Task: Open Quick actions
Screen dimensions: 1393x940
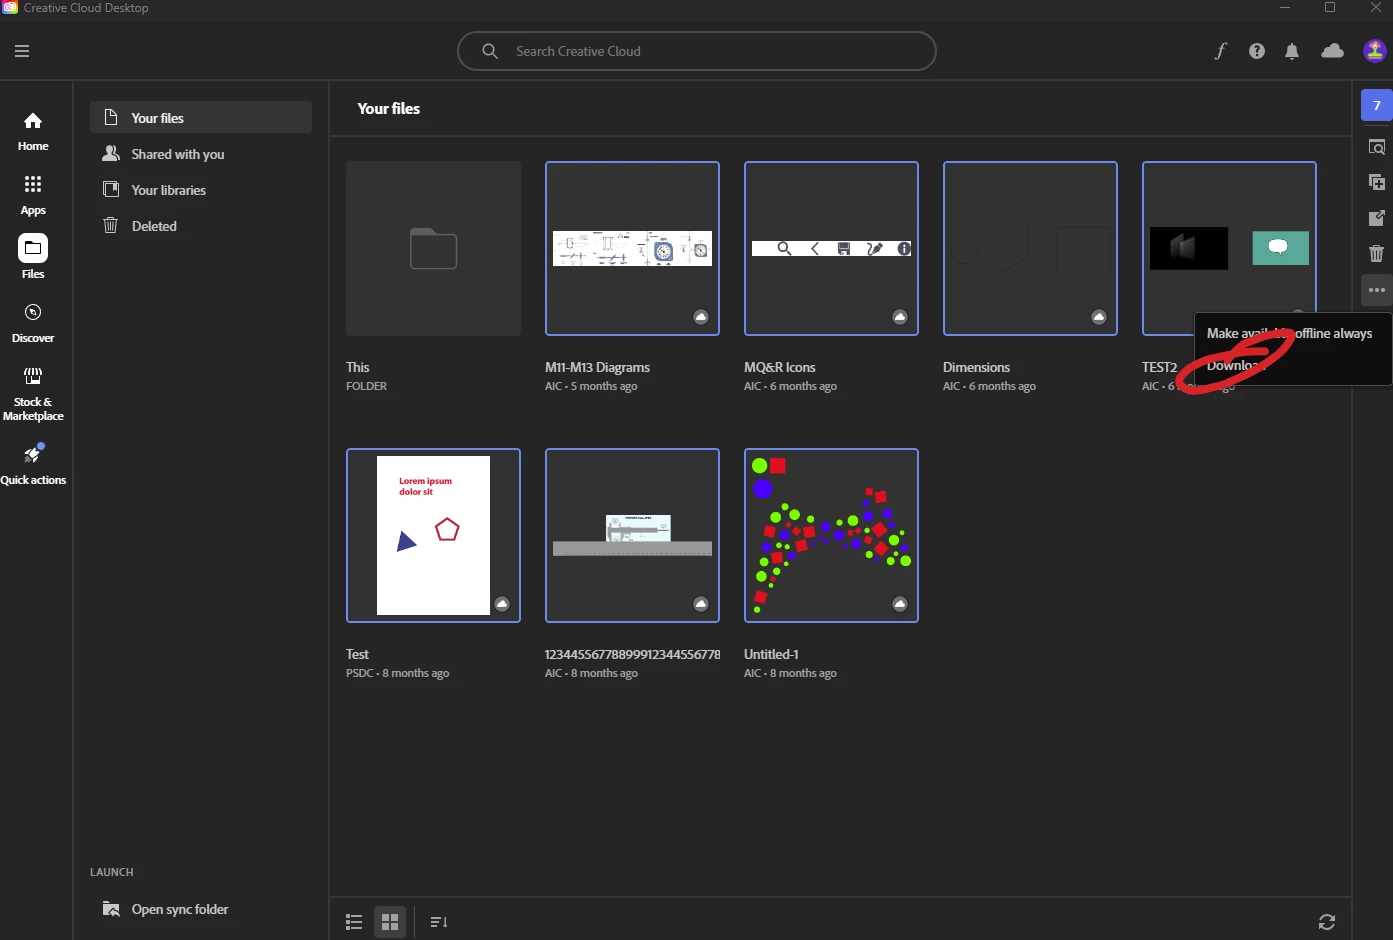Action: pyautogui.click(x=33, y=465)
